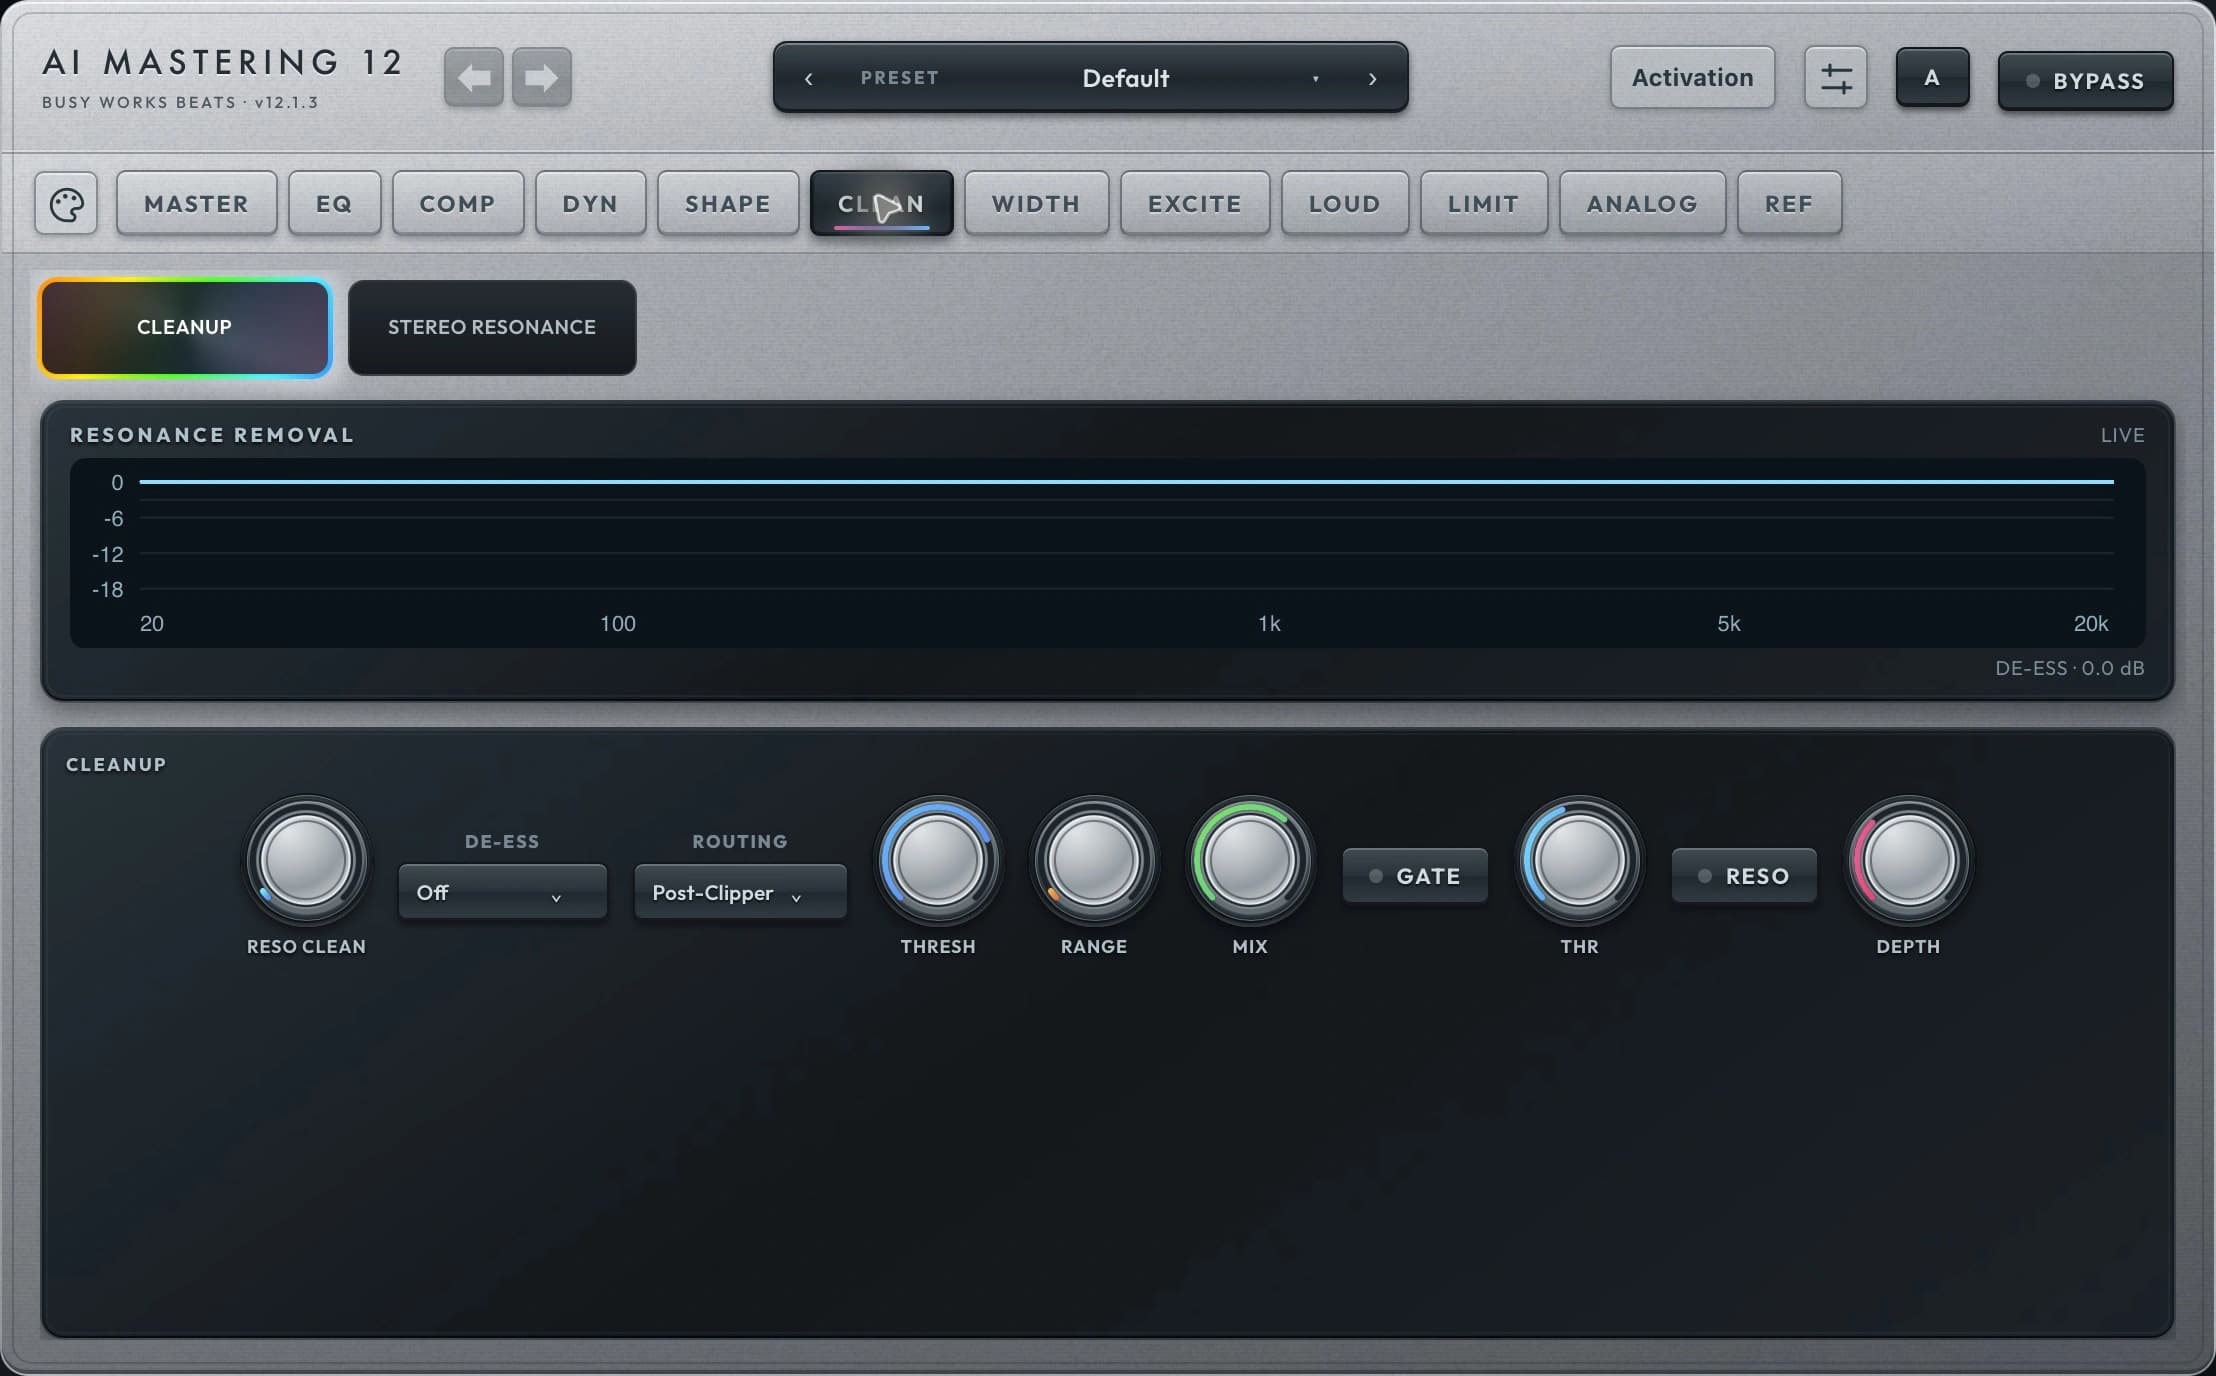Image resolution: width=2216 pixels, height=1376 pixels.
Task: Click the THRESH knob
Action: coord(937,860)
